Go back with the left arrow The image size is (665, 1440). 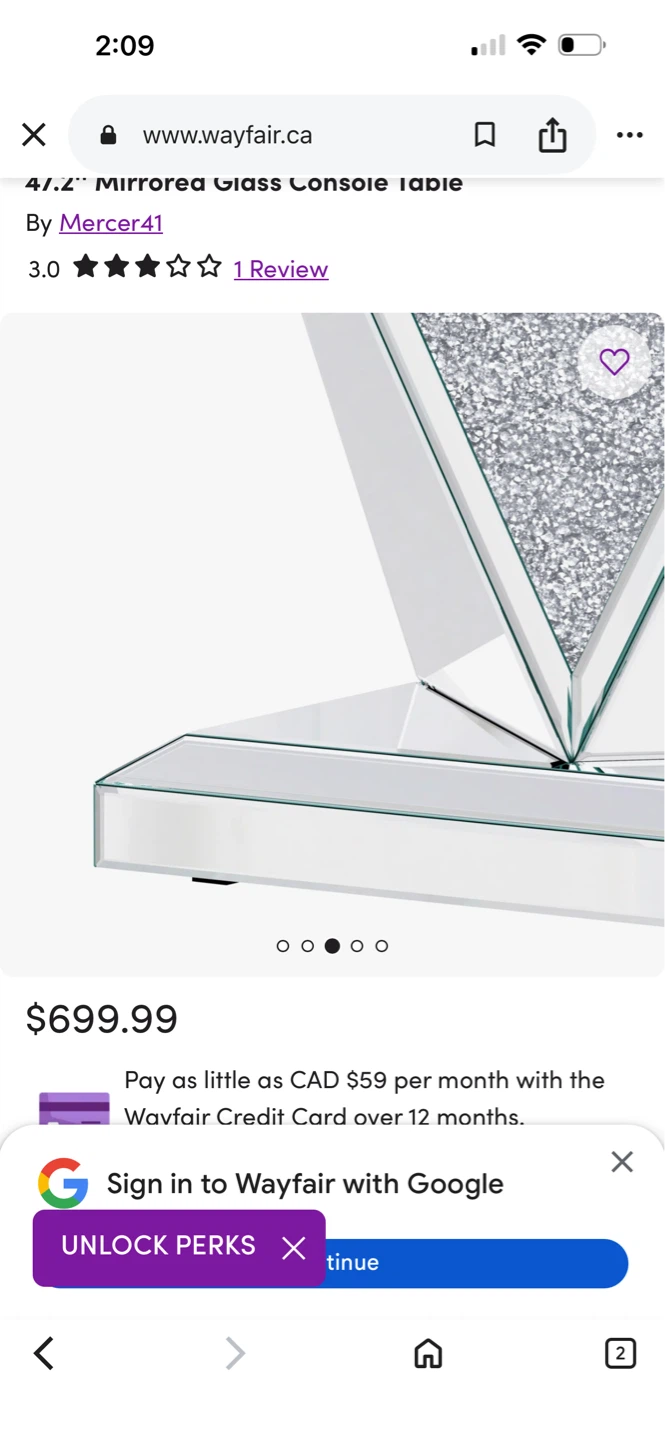44,1353
